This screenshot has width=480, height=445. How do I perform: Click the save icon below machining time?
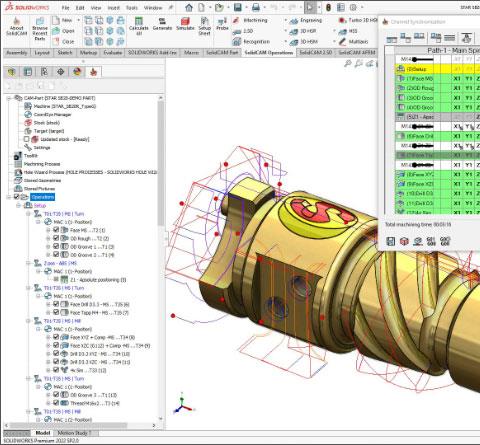coord(391,241)
